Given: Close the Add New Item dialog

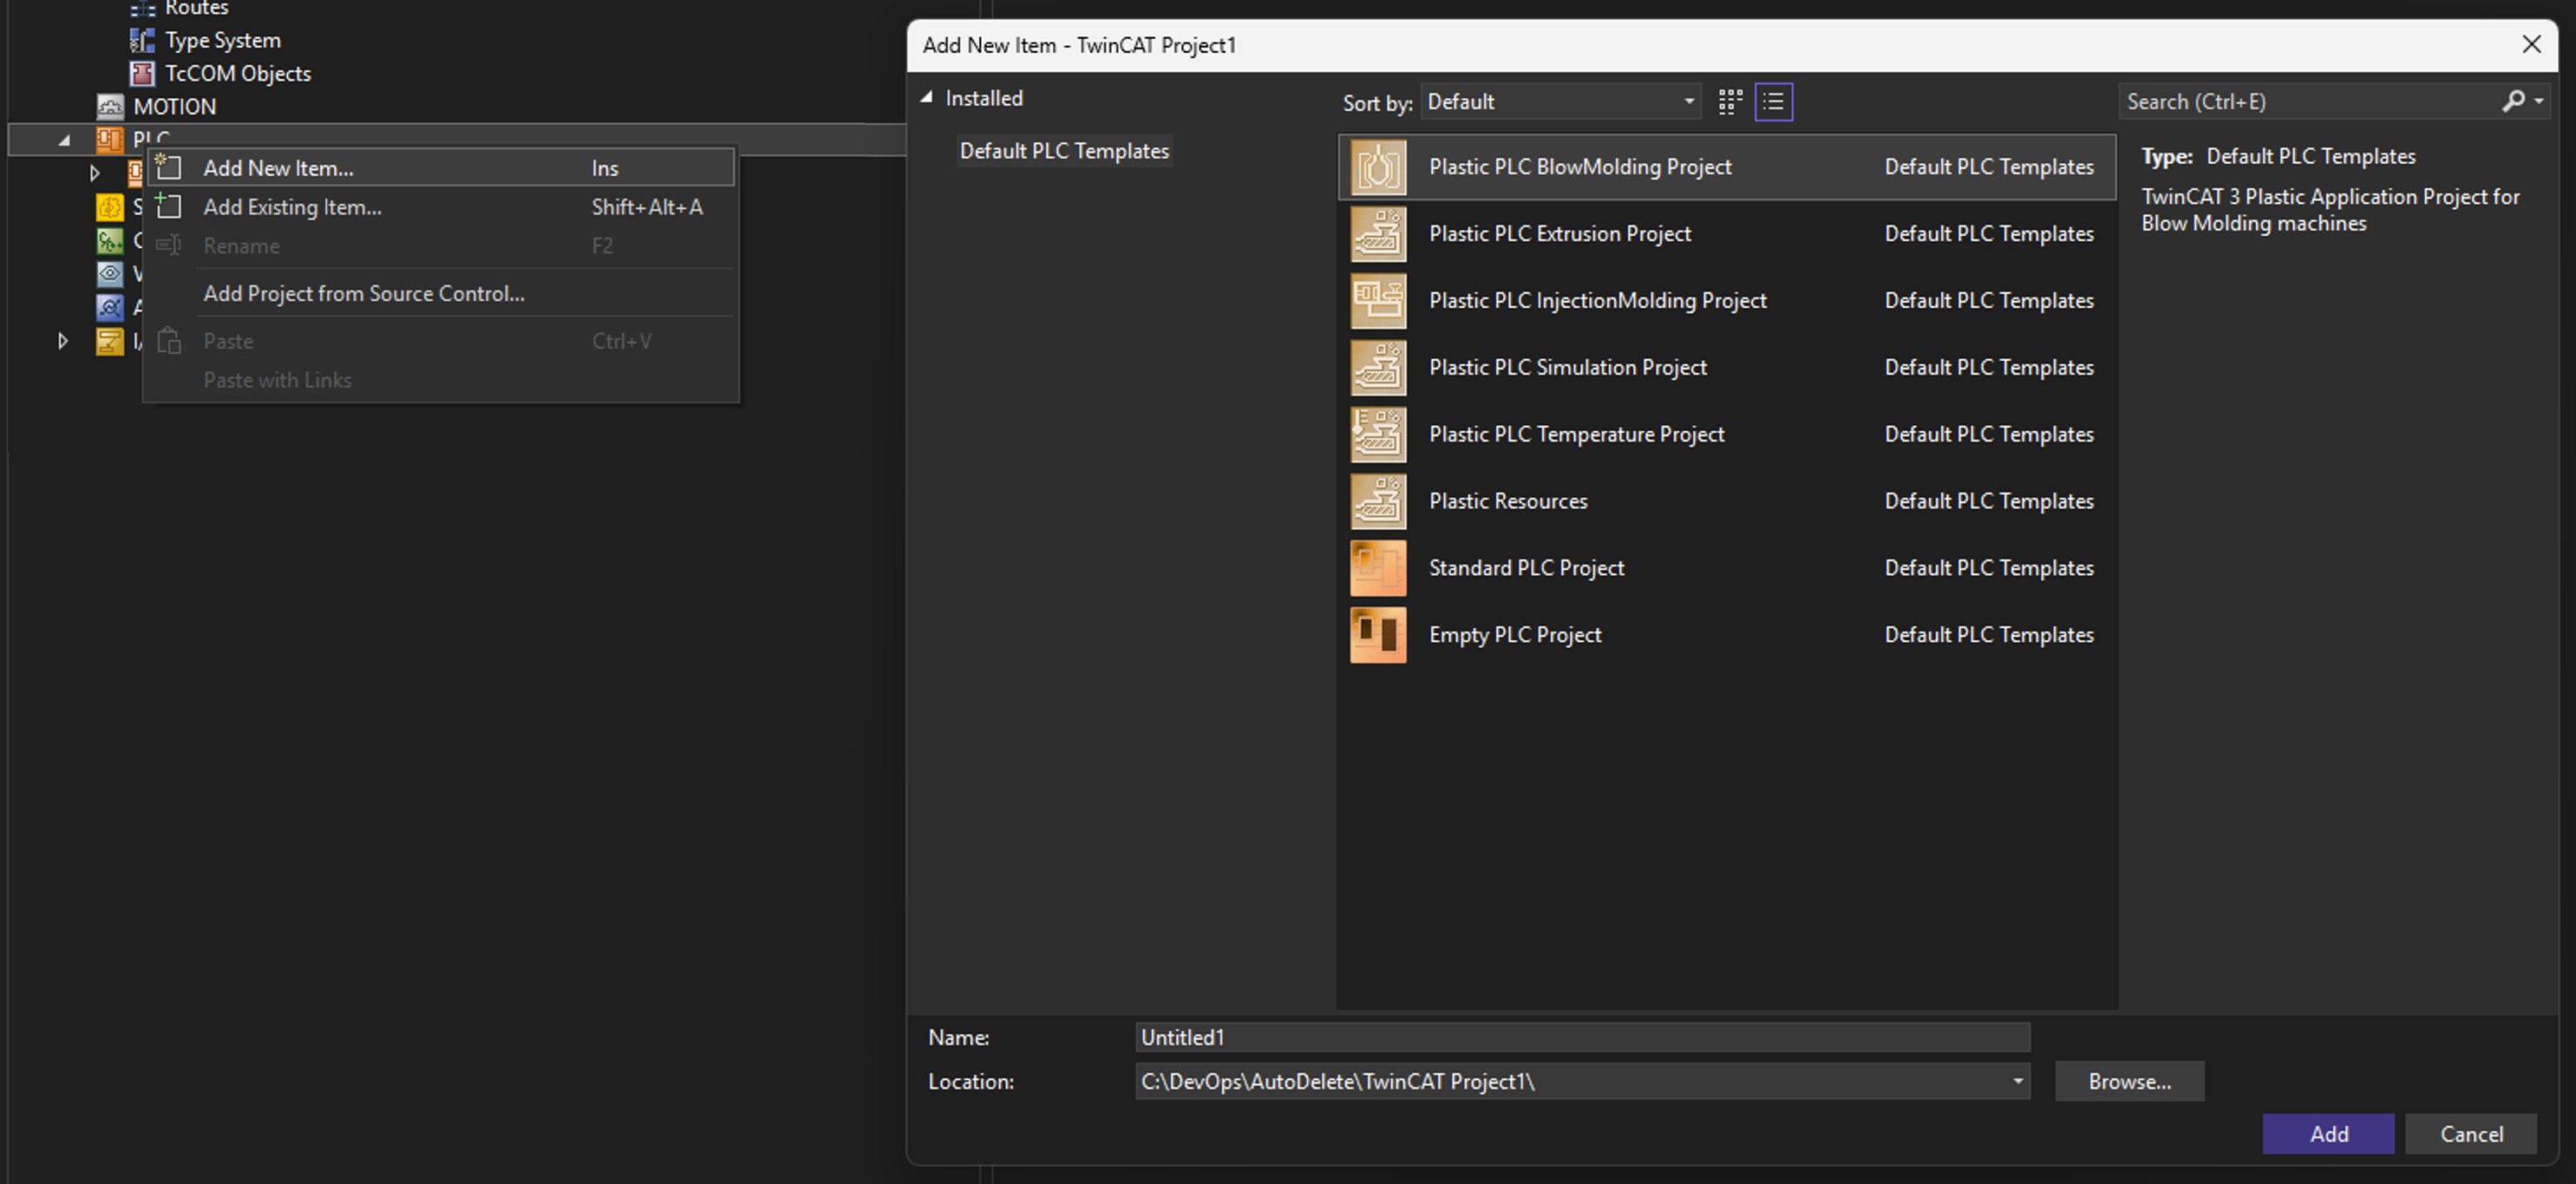Looking at the screenshot, I should pyautogui.click(x=2531, y=45).
